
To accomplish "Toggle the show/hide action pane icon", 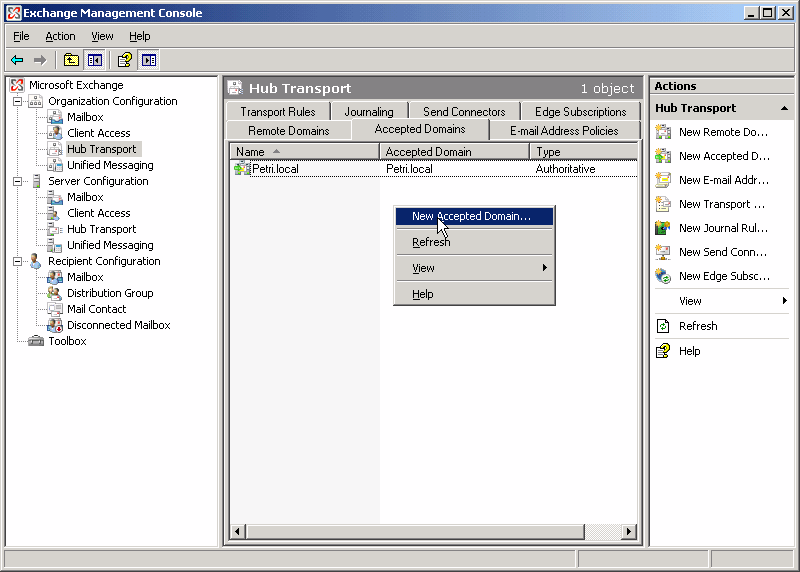I will pos(148,60).
